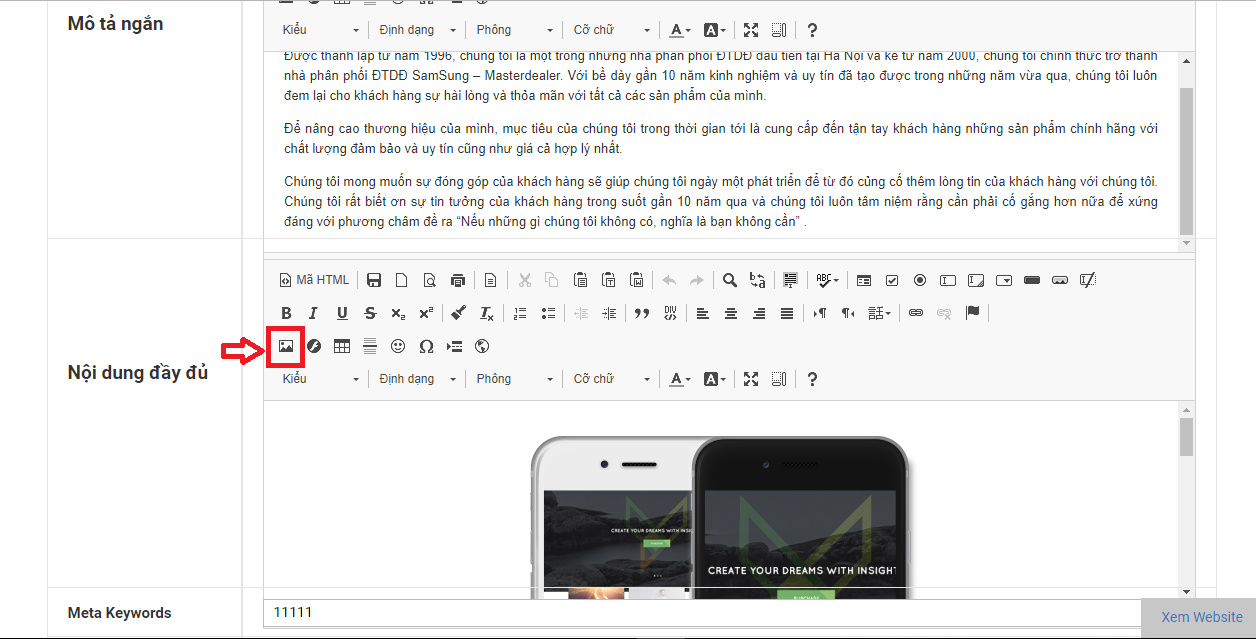Viewport: 1256px width, 639px height.
Task: Open the Mã HTML source view
Action: 314,280
